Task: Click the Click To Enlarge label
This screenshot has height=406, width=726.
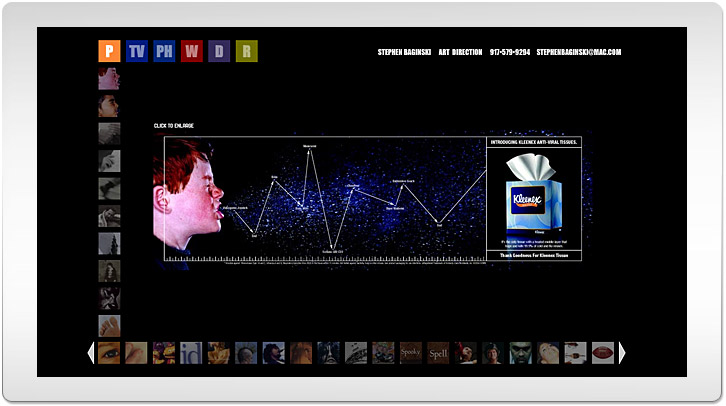Action: 174,125
